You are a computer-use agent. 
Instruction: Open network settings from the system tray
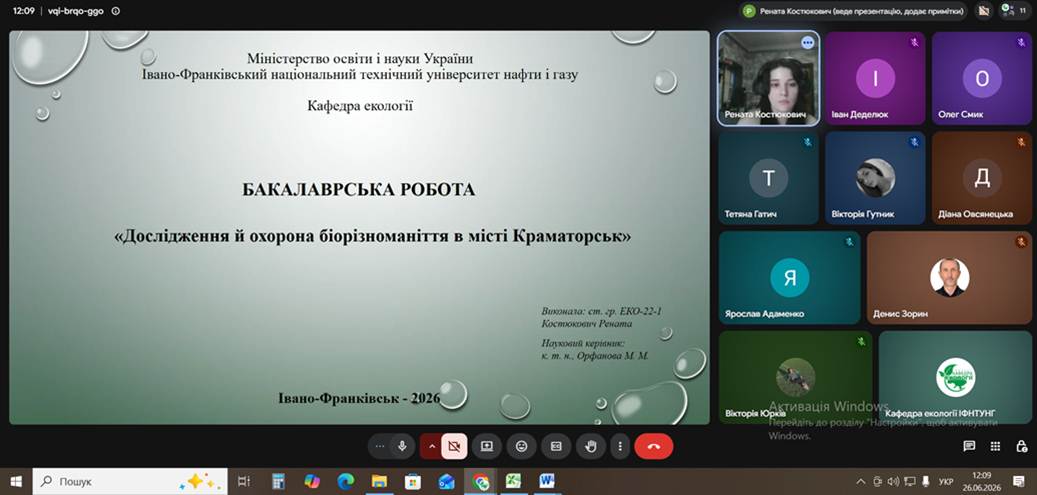(910, 482)
